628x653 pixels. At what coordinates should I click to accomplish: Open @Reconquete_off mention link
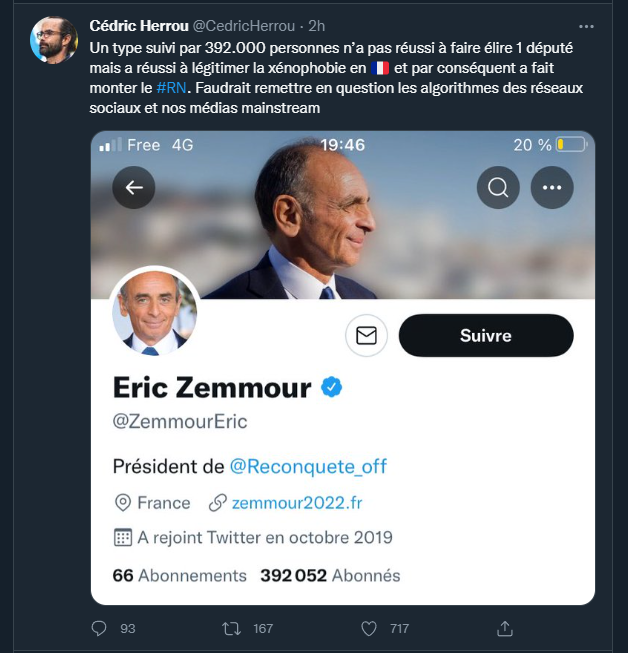[308, 466]
